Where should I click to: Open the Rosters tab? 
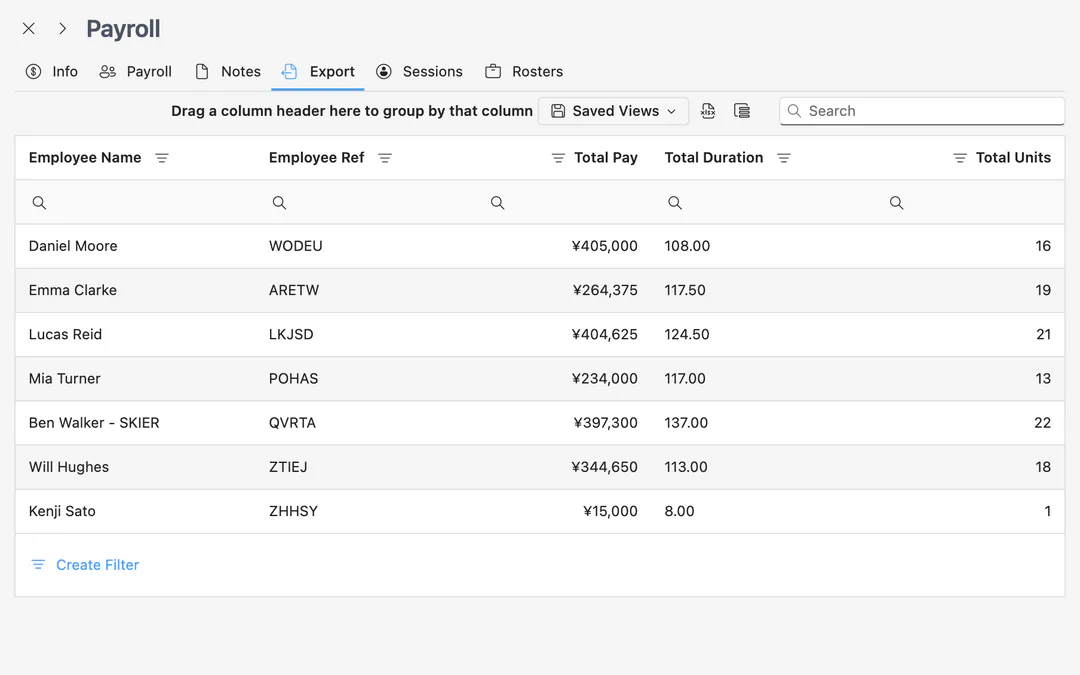coord(524,72)
